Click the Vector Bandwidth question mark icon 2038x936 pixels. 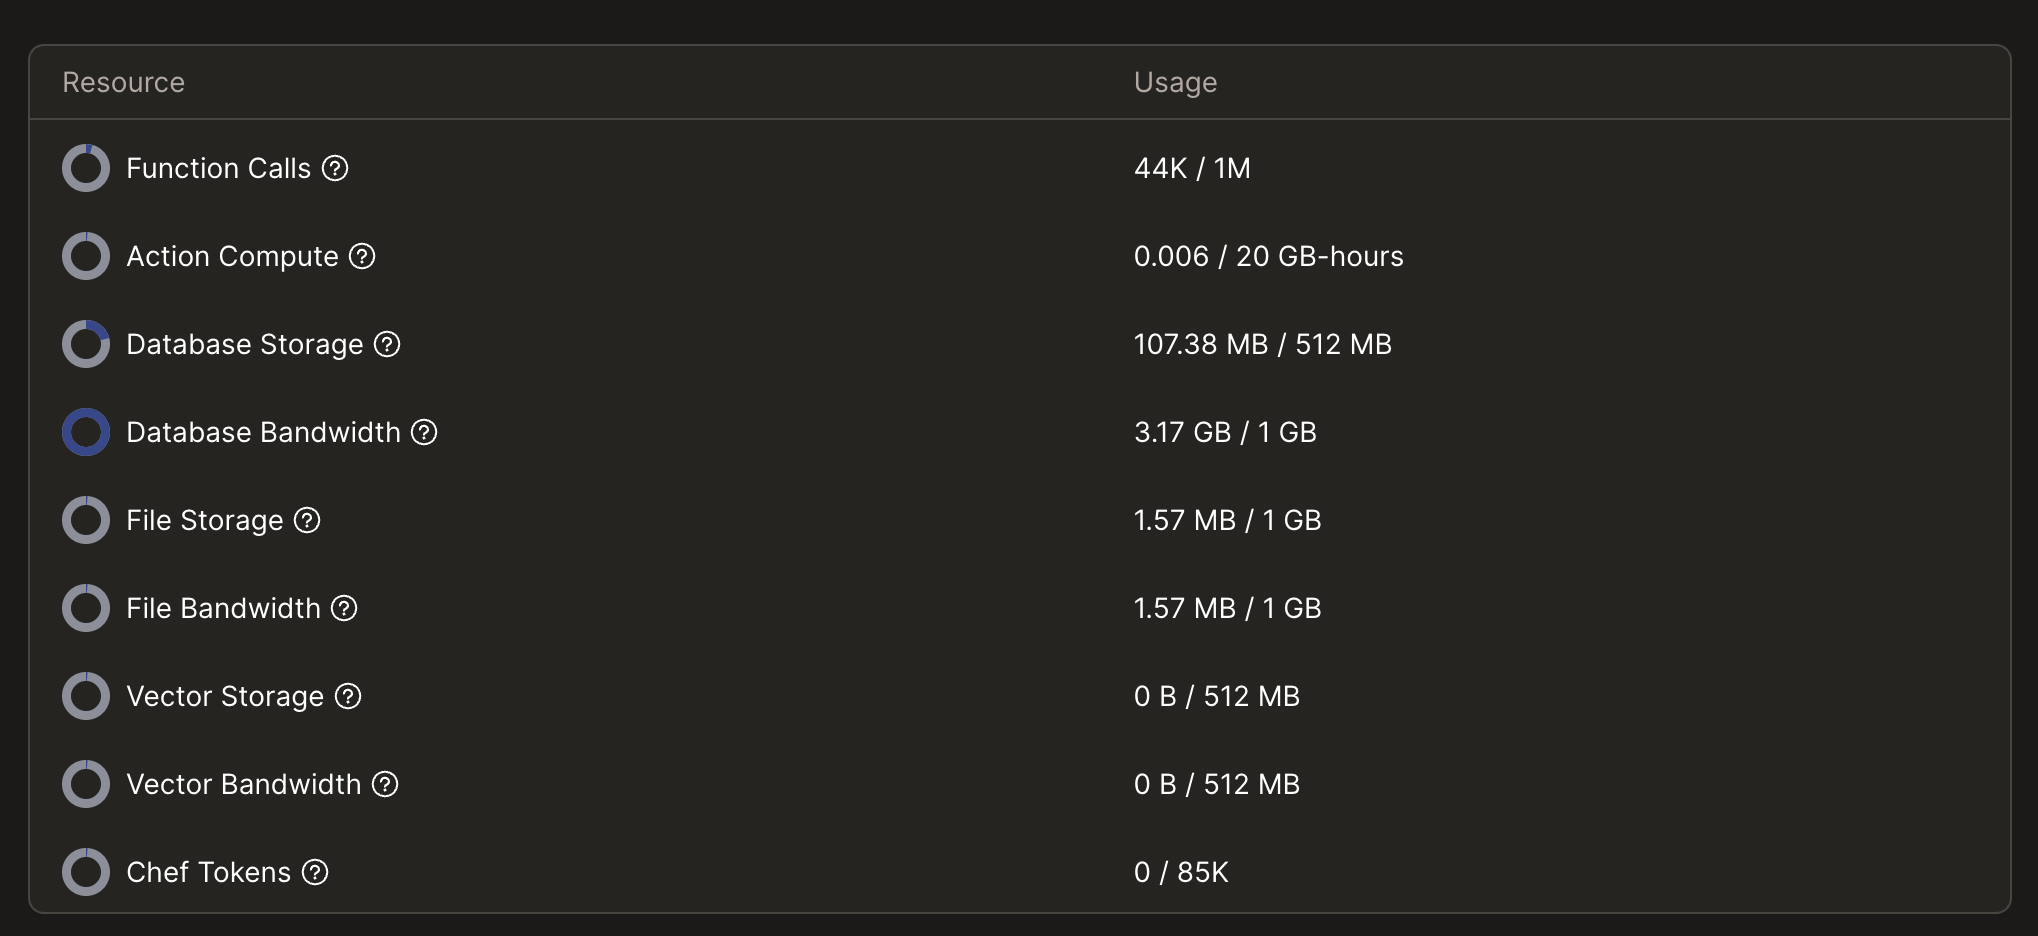click(385, 784)
